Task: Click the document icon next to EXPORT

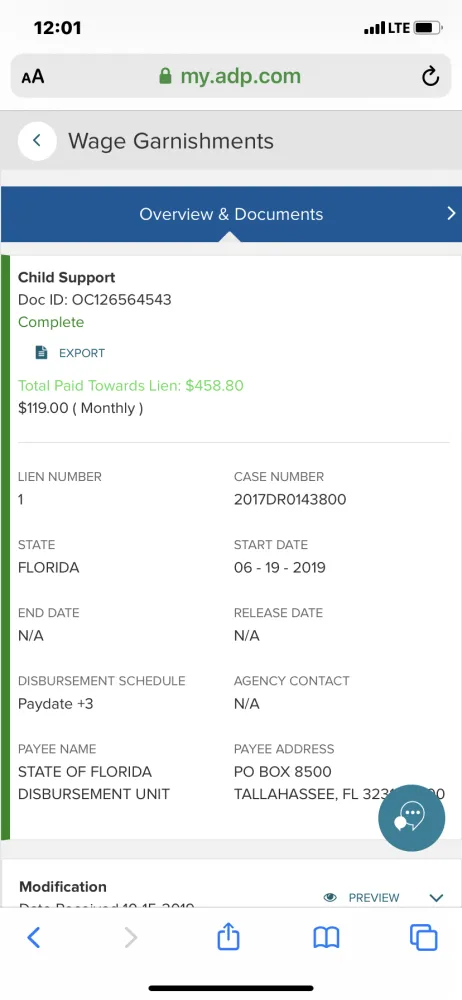Action: 41,353
